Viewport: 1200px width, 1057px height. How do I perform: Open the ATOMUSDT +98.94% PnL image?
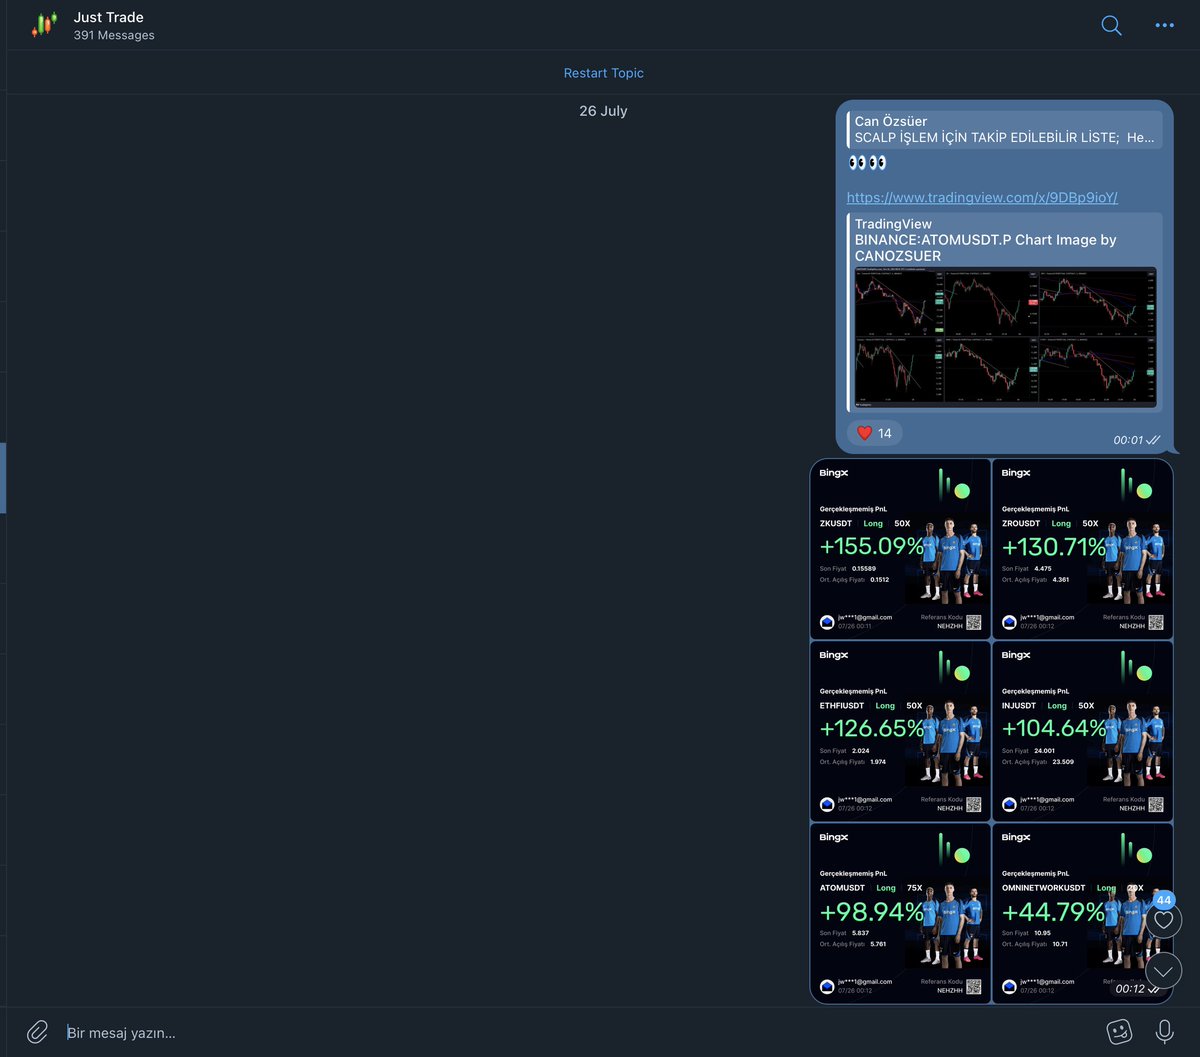coord(900,913)
